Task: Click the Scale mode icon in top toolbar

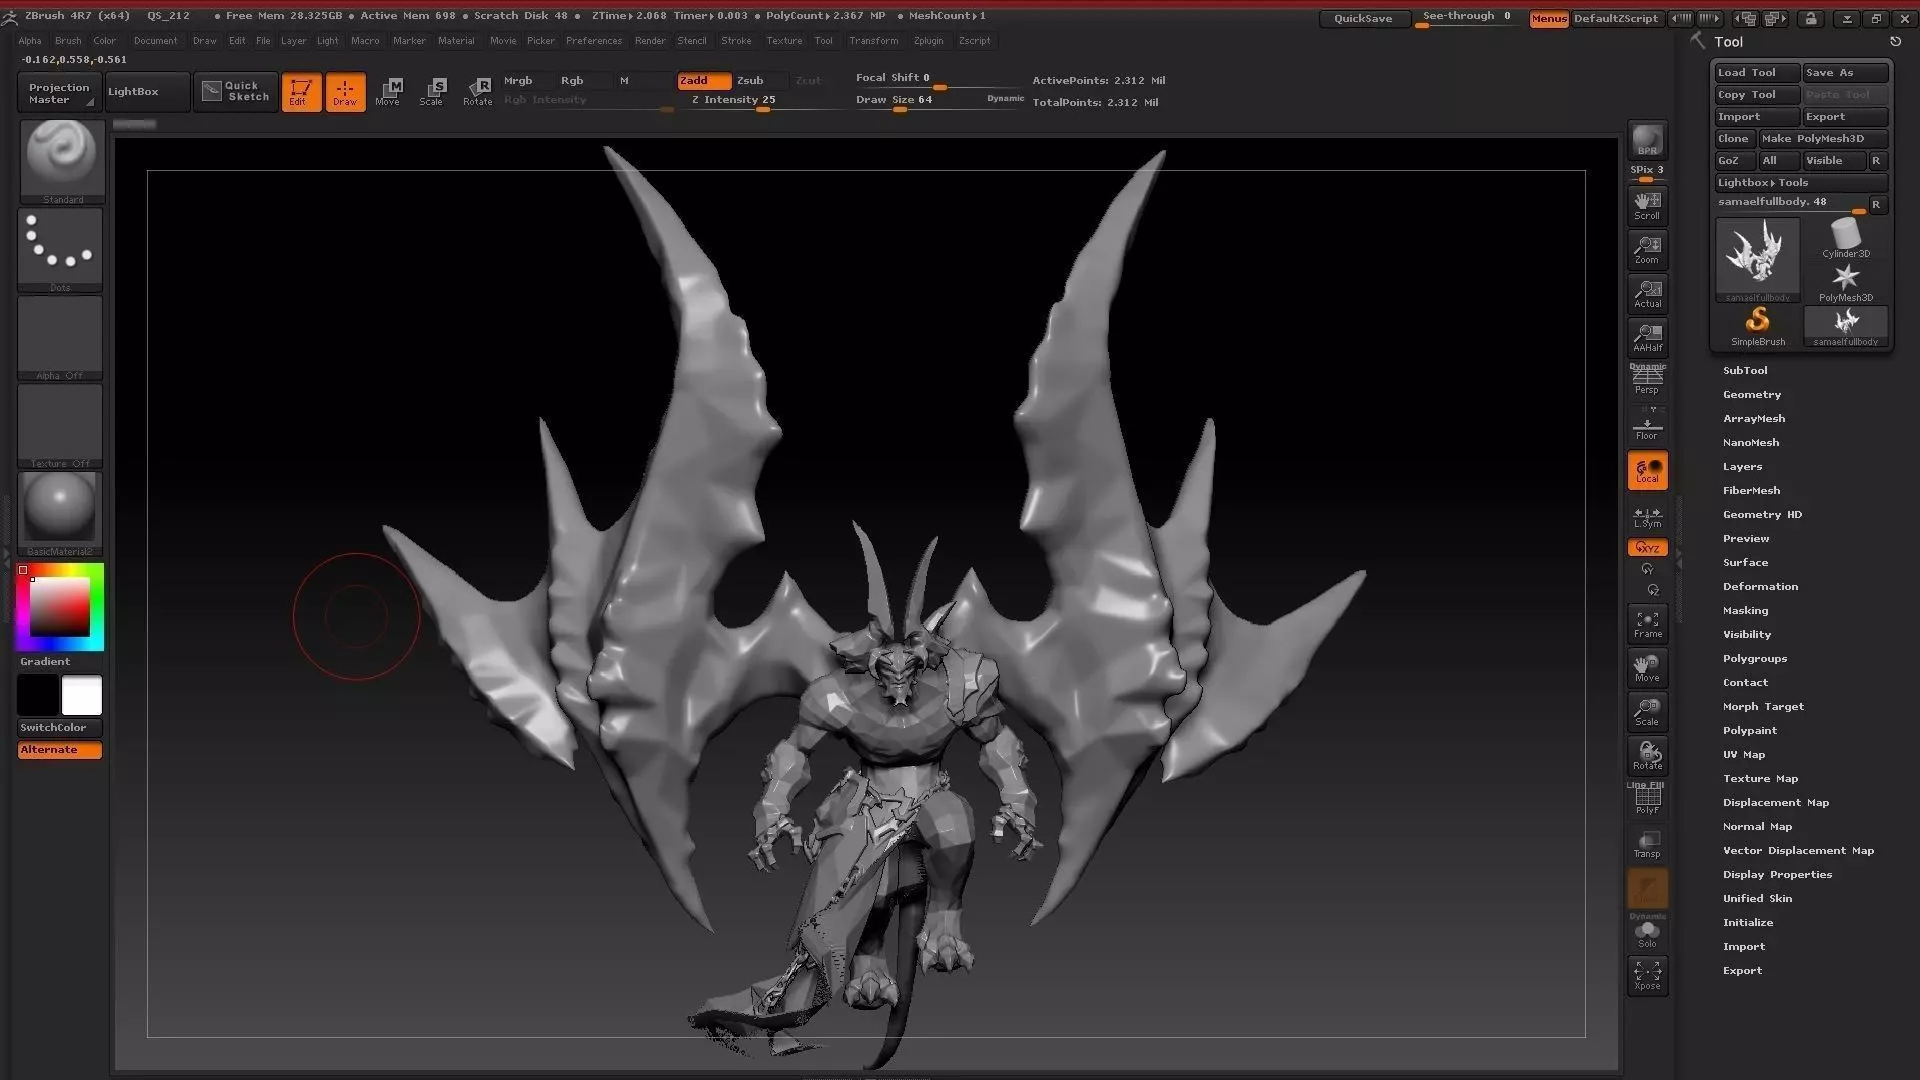Action: [x=432, y=91]
